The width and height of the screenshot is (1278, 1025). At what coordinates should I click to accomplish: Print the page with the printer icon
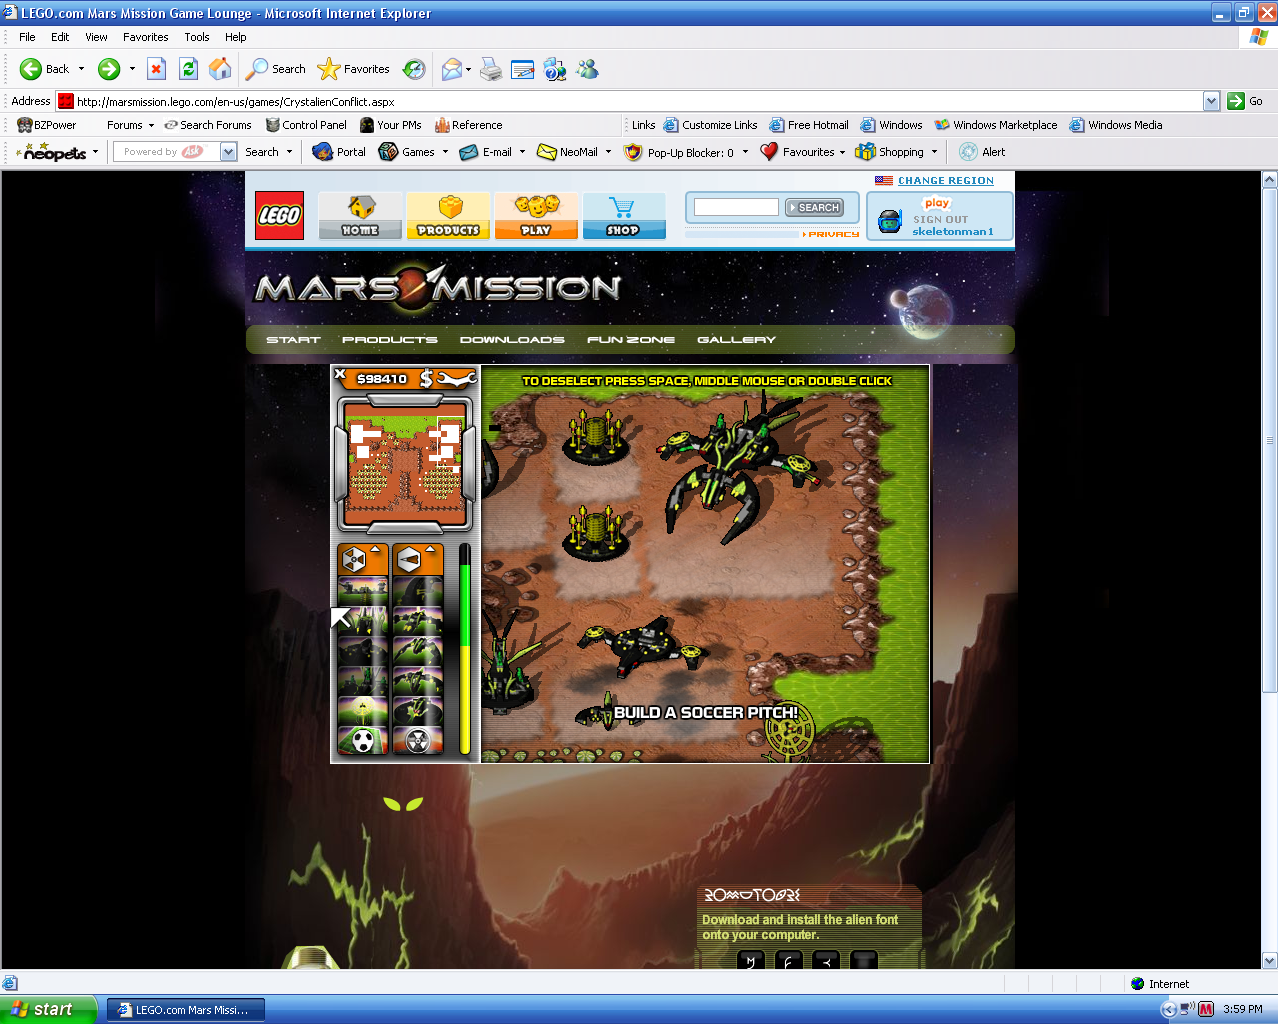[491, 69]
